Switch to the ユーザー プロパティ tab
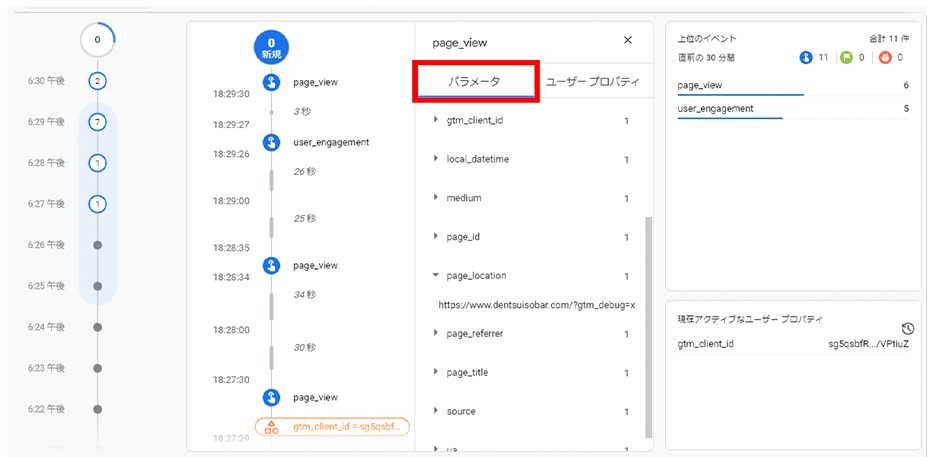 pyautogui.click(x=592, y=82)
